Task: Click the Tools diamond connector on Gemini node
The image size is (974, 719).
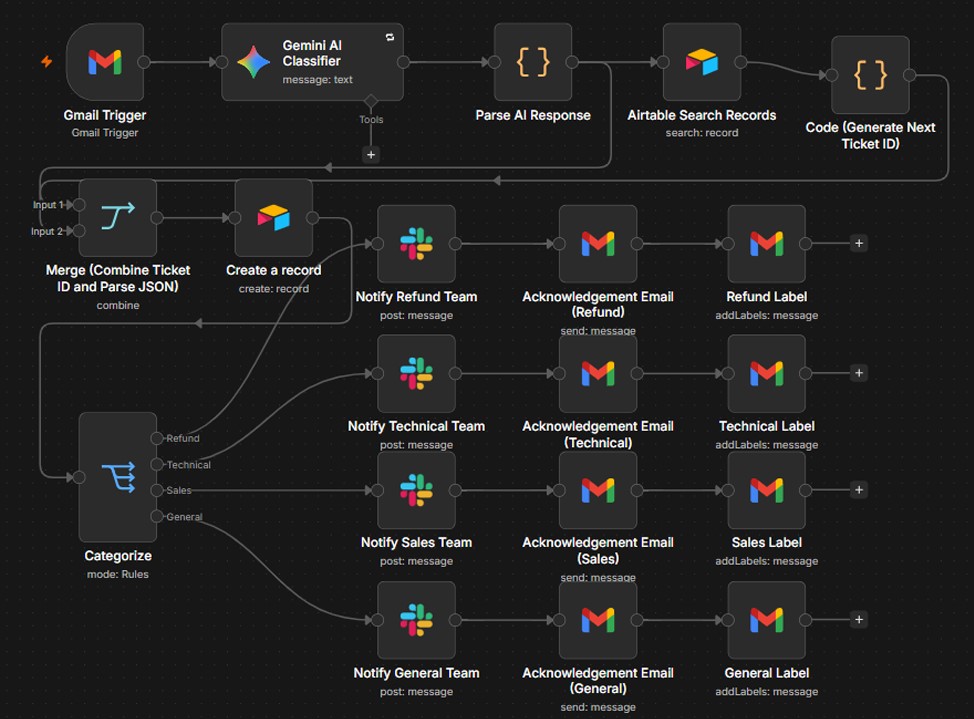Action: [x=371, y=101]
